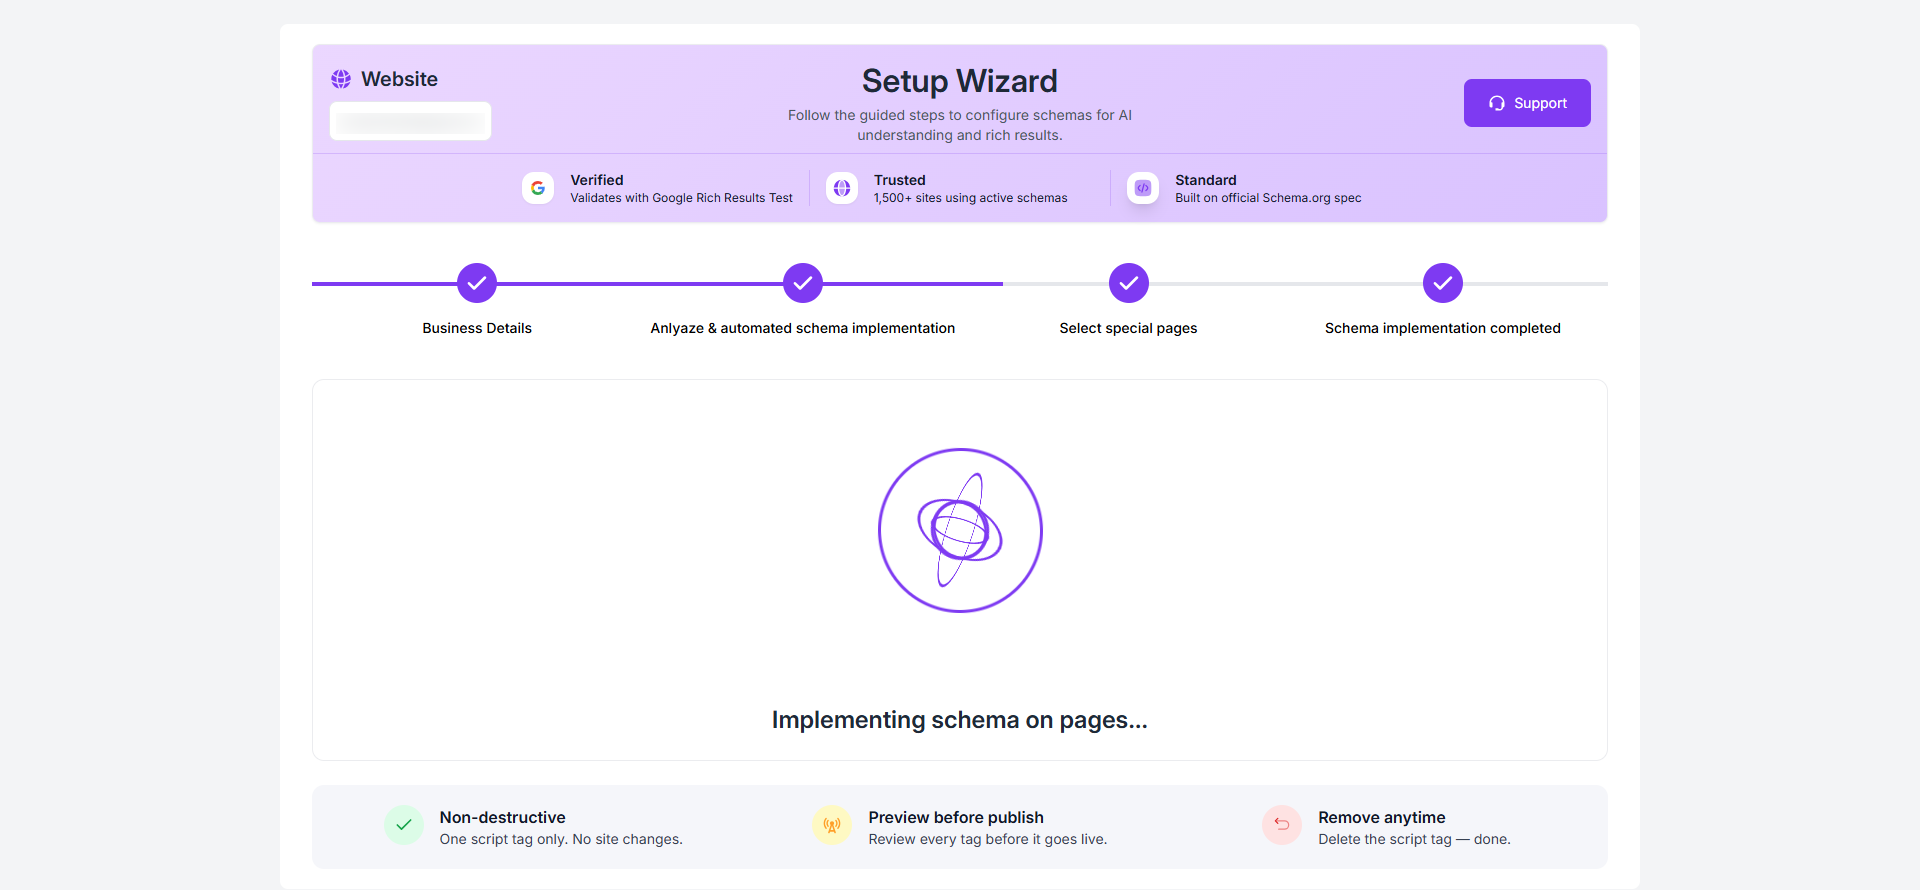
Task: Click the Select special pages label
Action: coord(1128,328)
